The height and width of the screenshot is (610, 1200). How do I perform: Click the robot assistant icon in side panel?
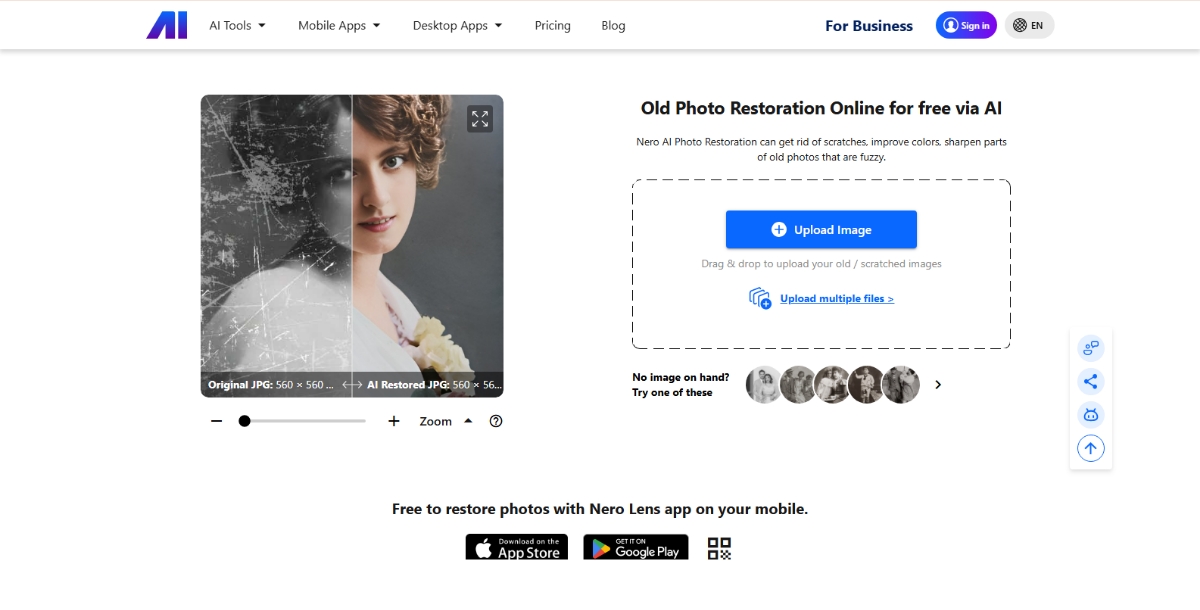click(x=1091, y=414)
